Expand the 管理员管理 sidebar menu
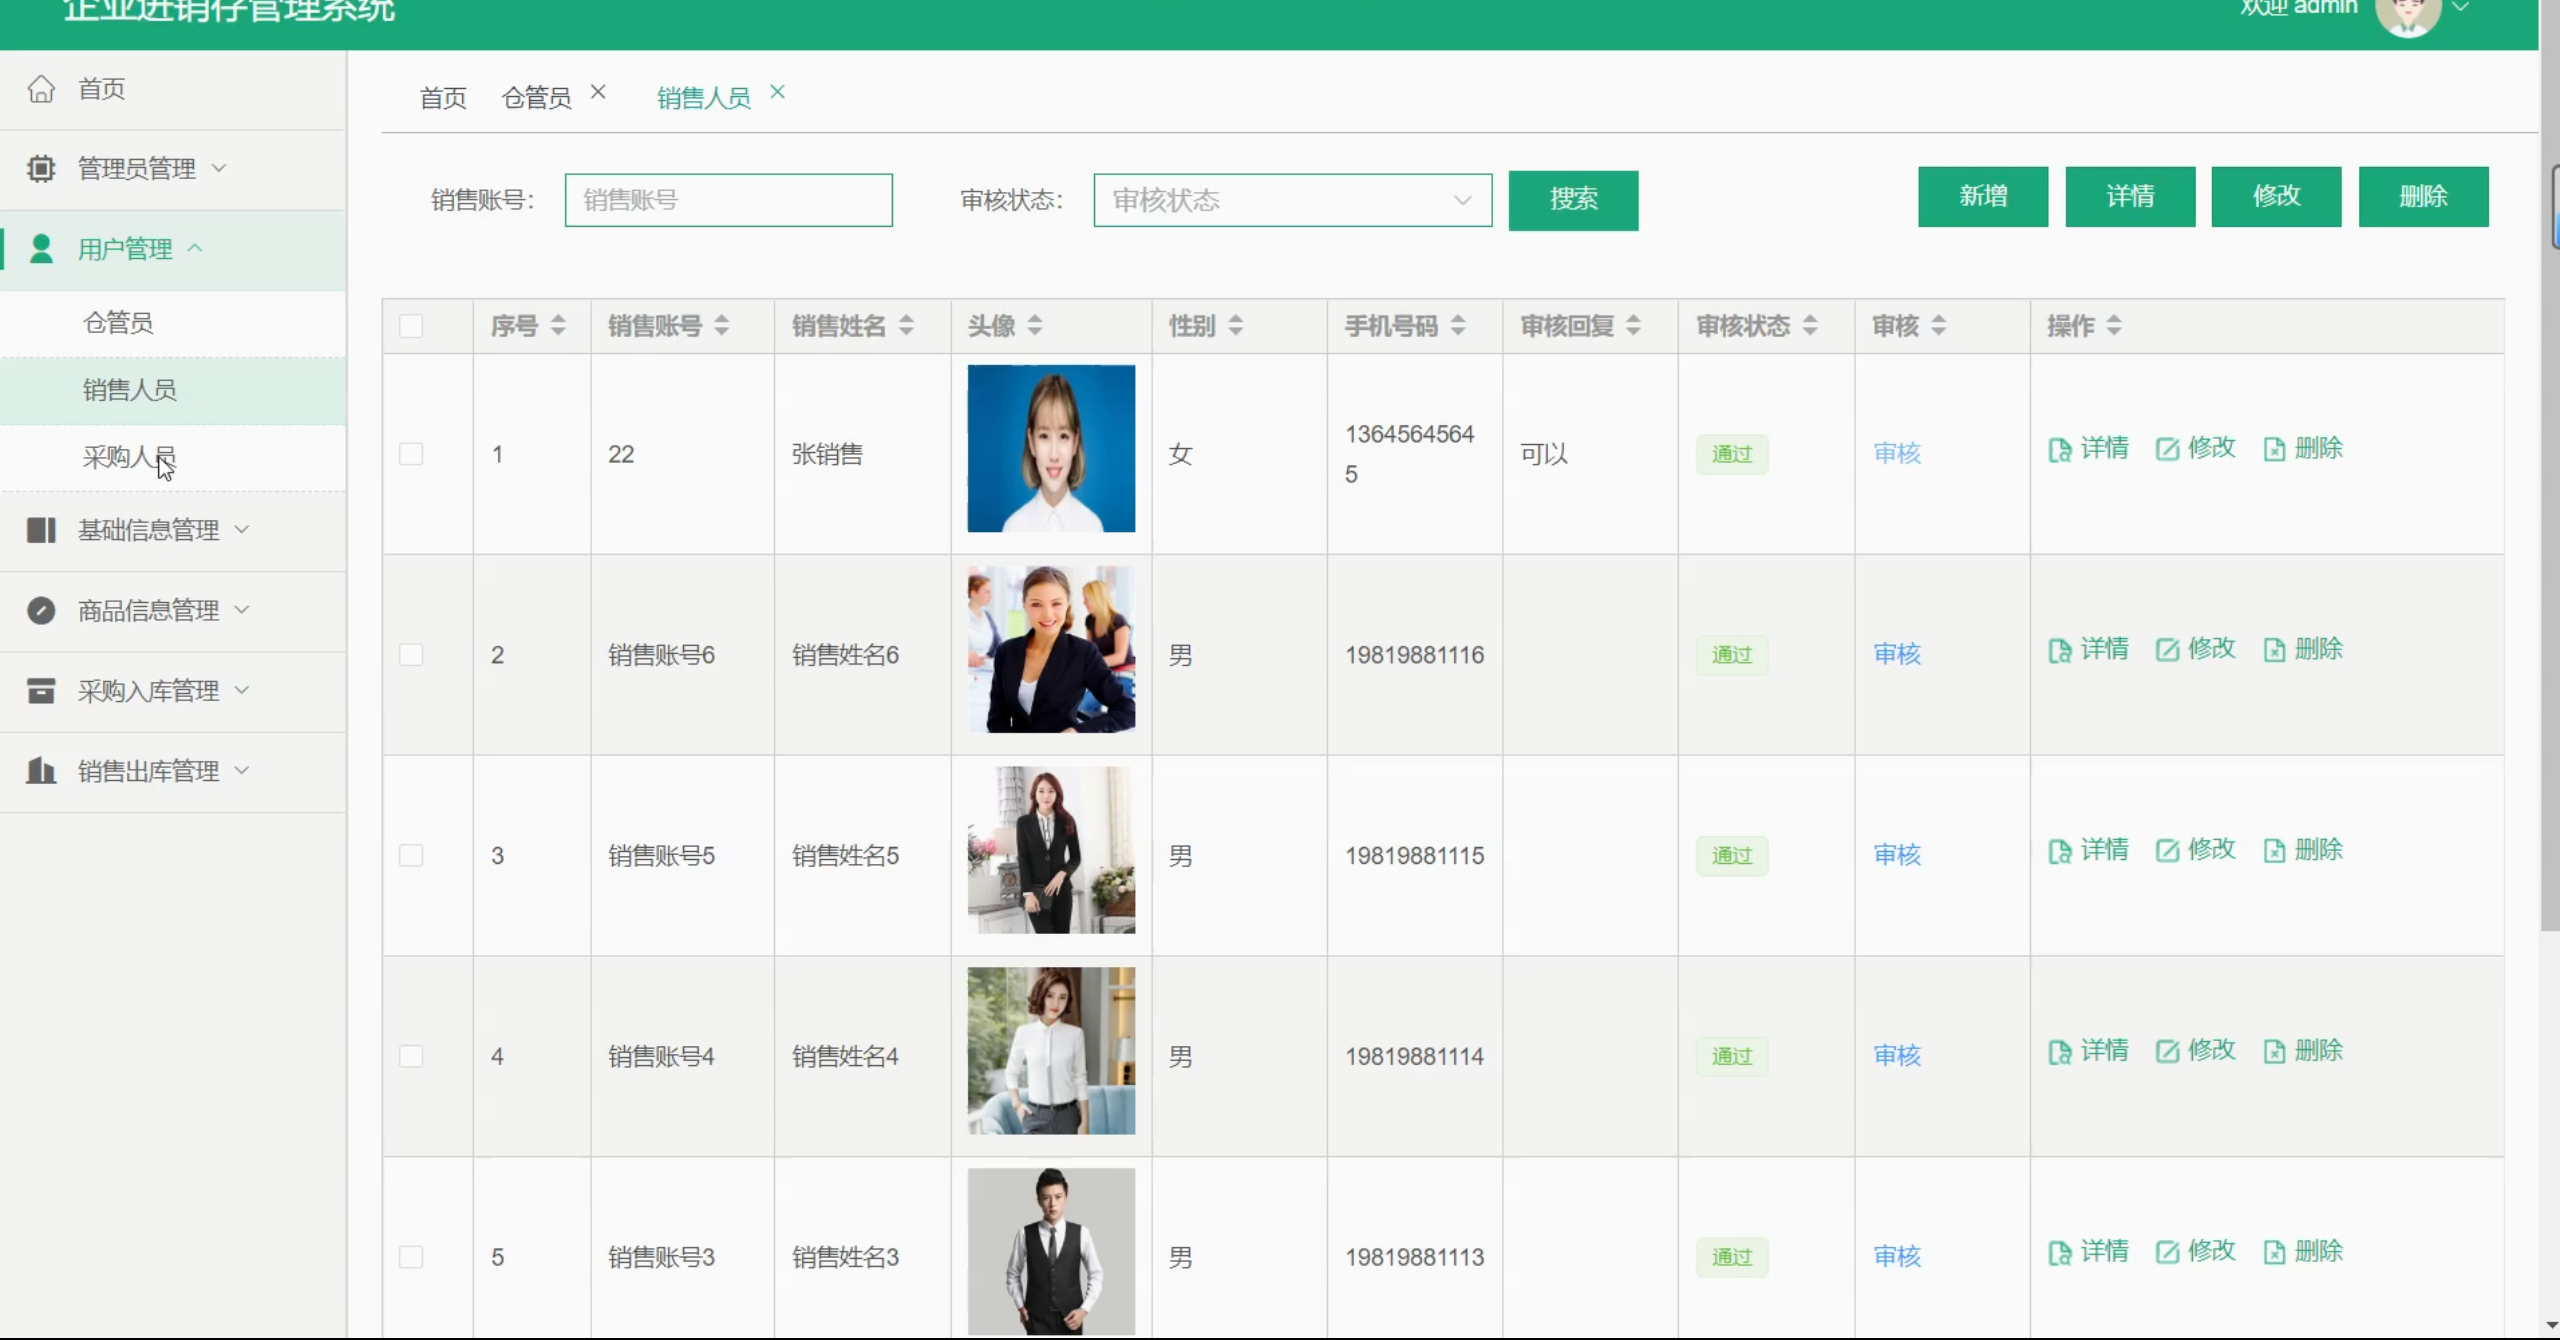 (x=137, y=168)
